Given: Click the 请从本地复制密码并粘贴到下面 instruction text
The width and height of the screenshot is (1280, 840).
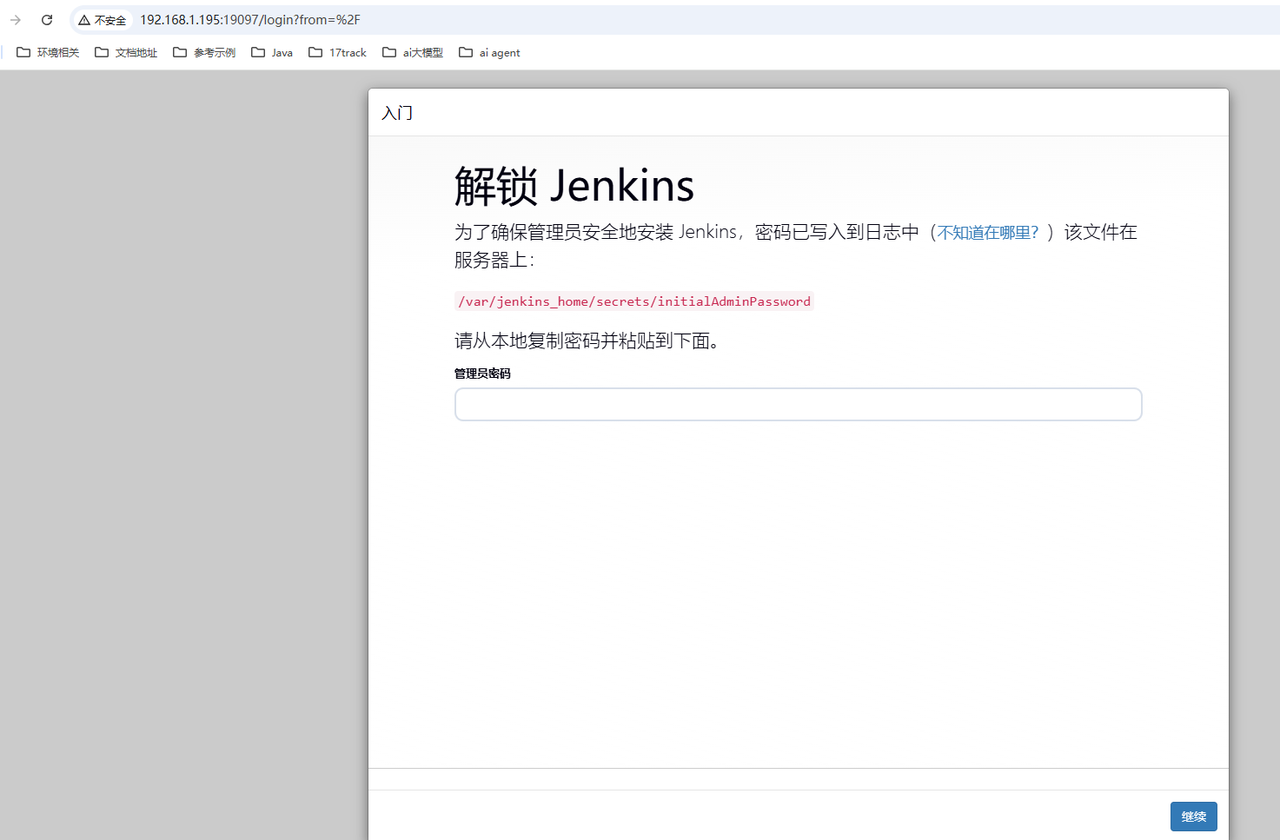Looking at the screenshot, I should (588, 340).
